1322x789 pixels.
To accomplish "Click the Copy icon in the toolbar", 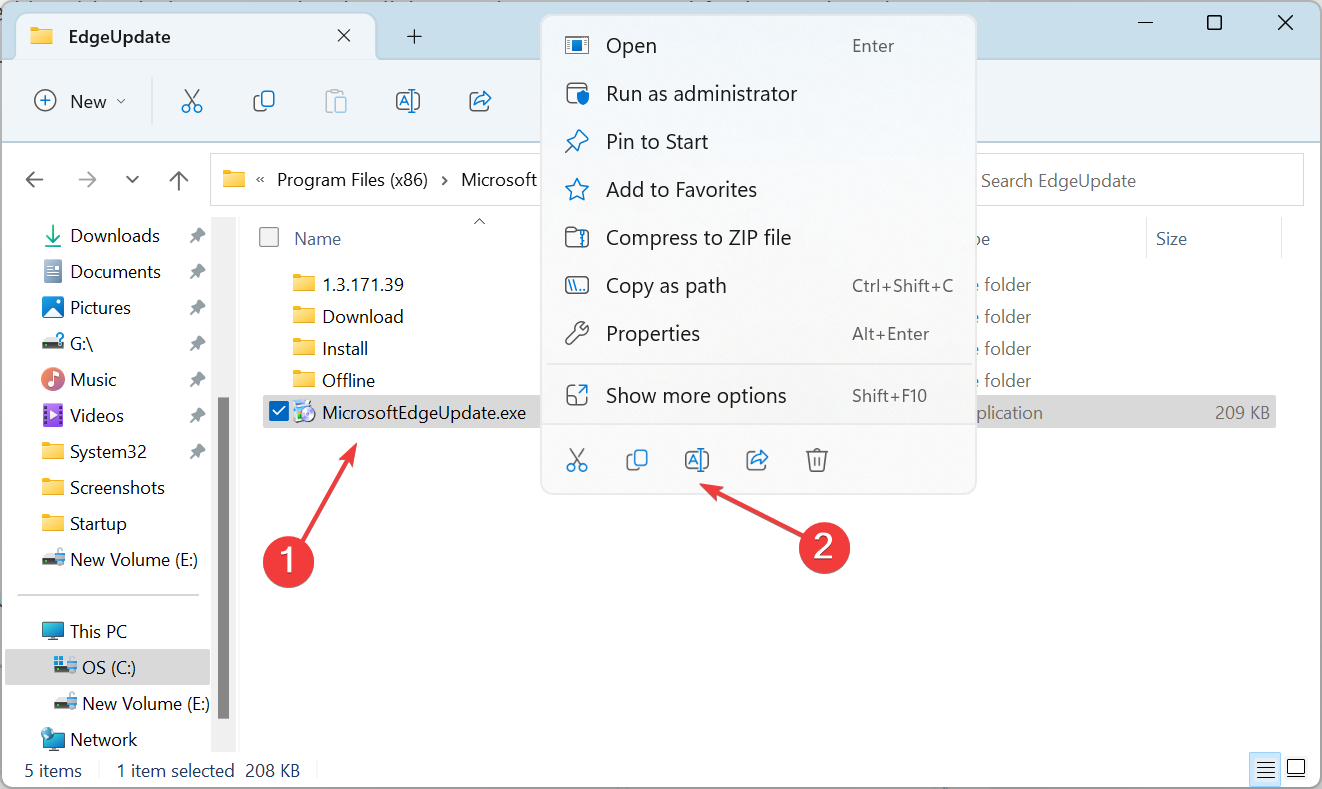I will [x=264, y=101].
